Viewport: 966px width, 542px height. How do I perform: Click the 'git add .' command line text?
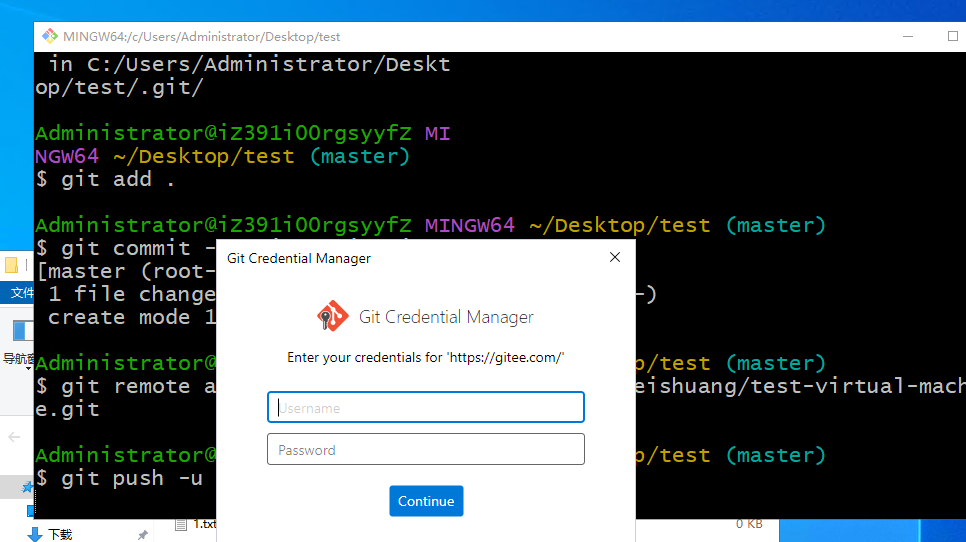pos(105,179)
